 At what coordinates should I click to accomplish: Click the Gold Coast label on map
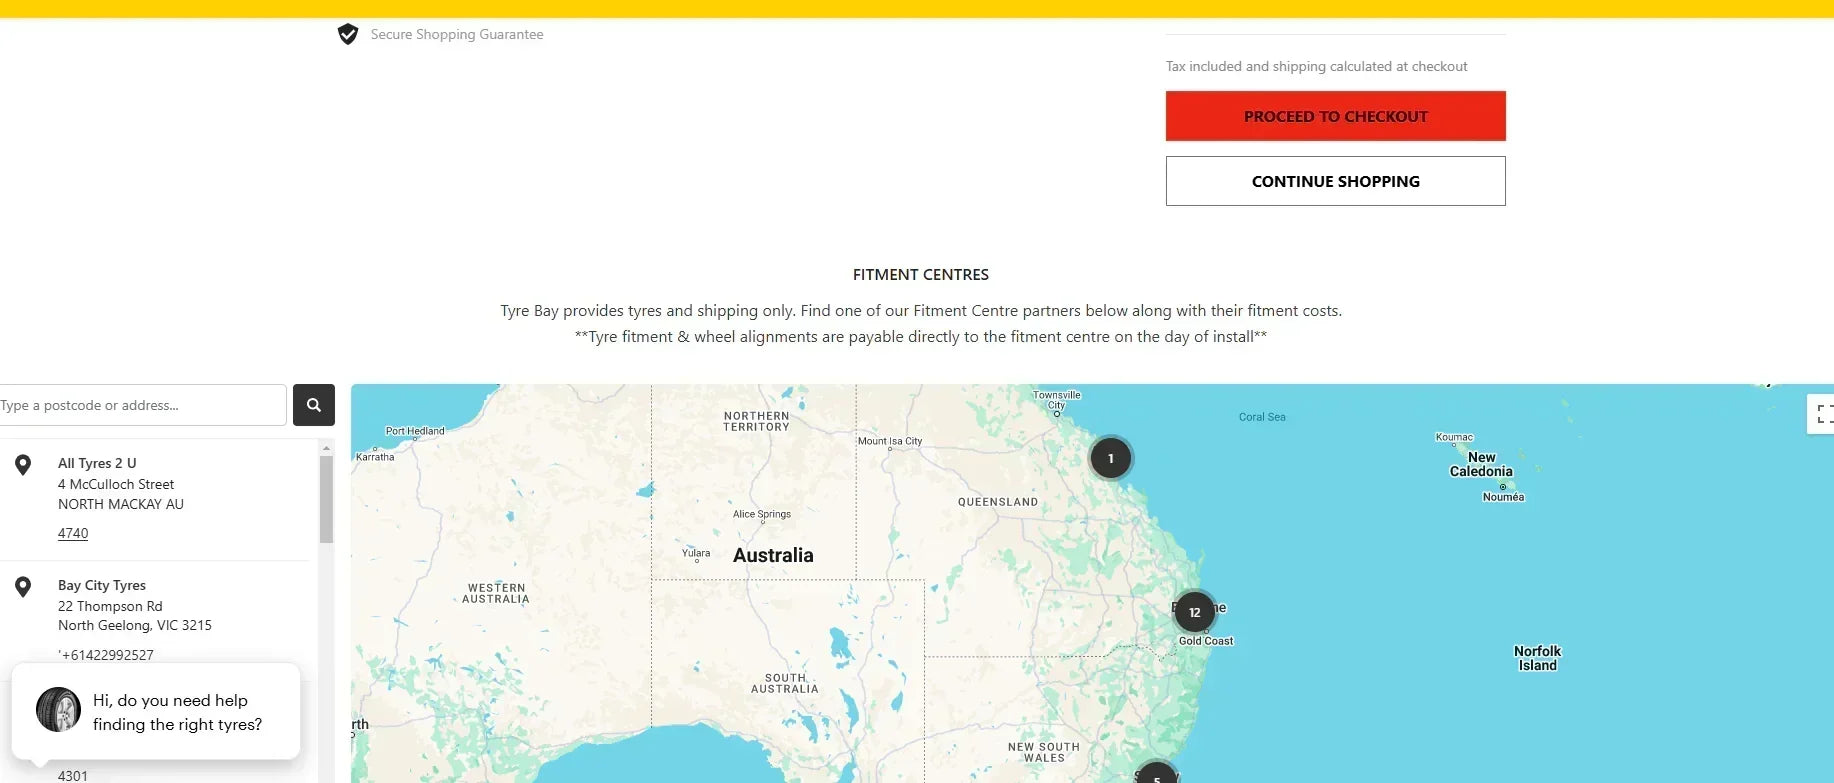(1205, 641)
